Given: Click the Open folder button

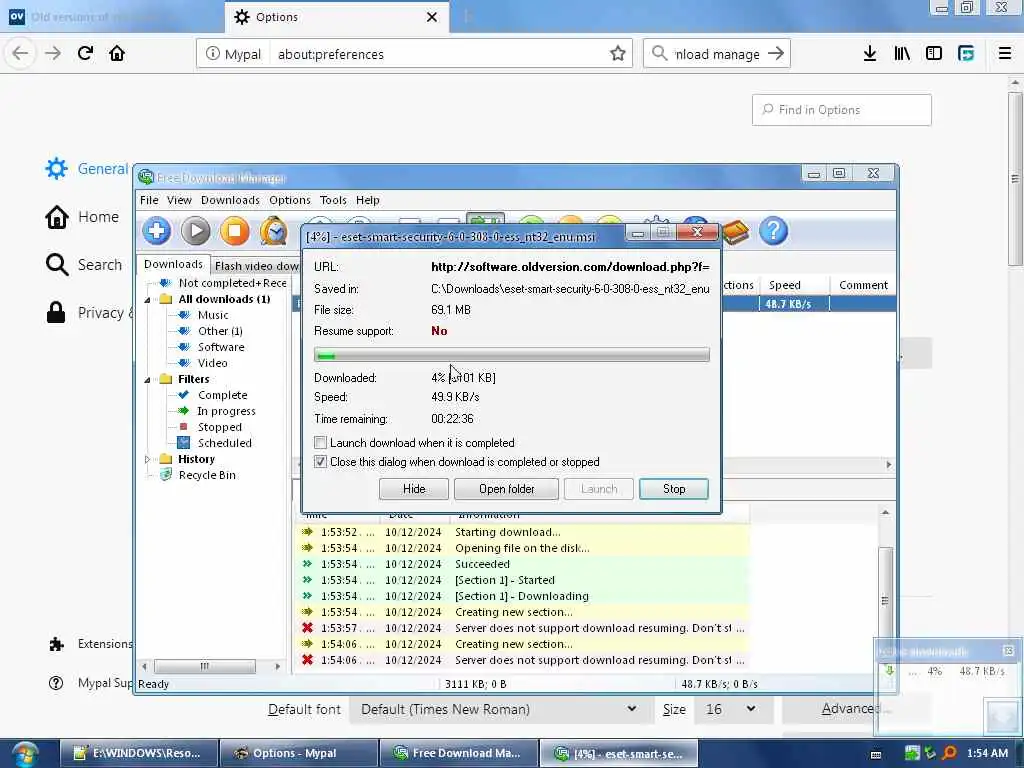Looking at the screenshot, I should pyautogui.click(x=506, y=489).
